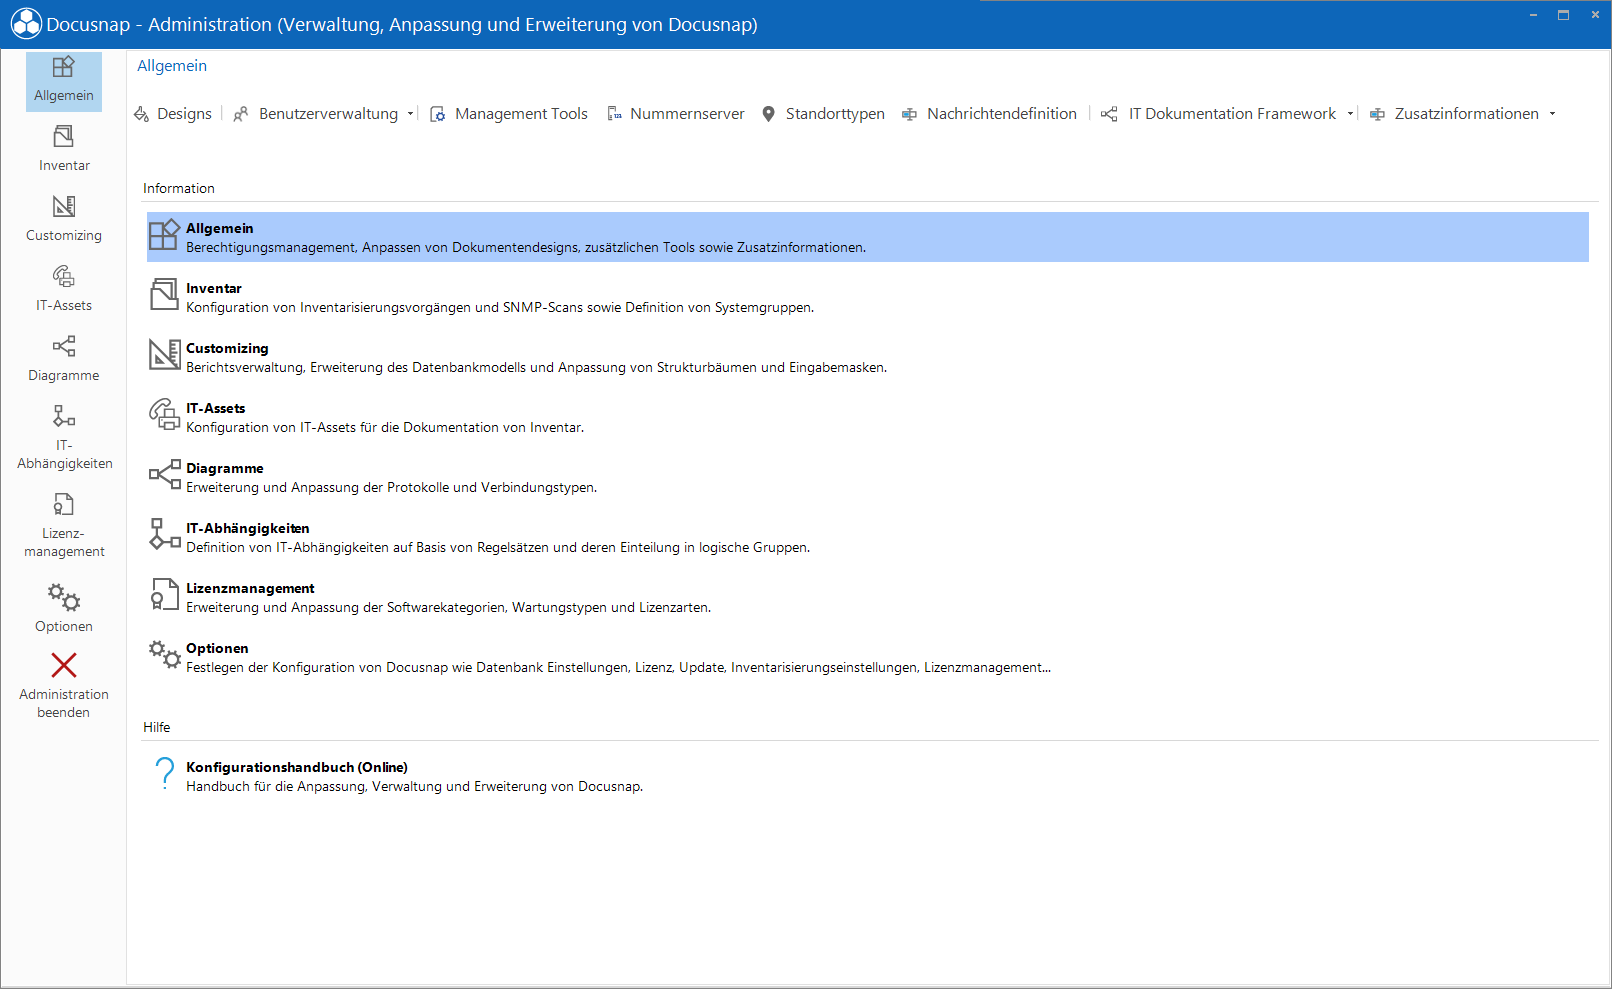Click Administration beenden red X
Image resolution: width=1612 pixels, height=989 pixels.
(64, 665)
